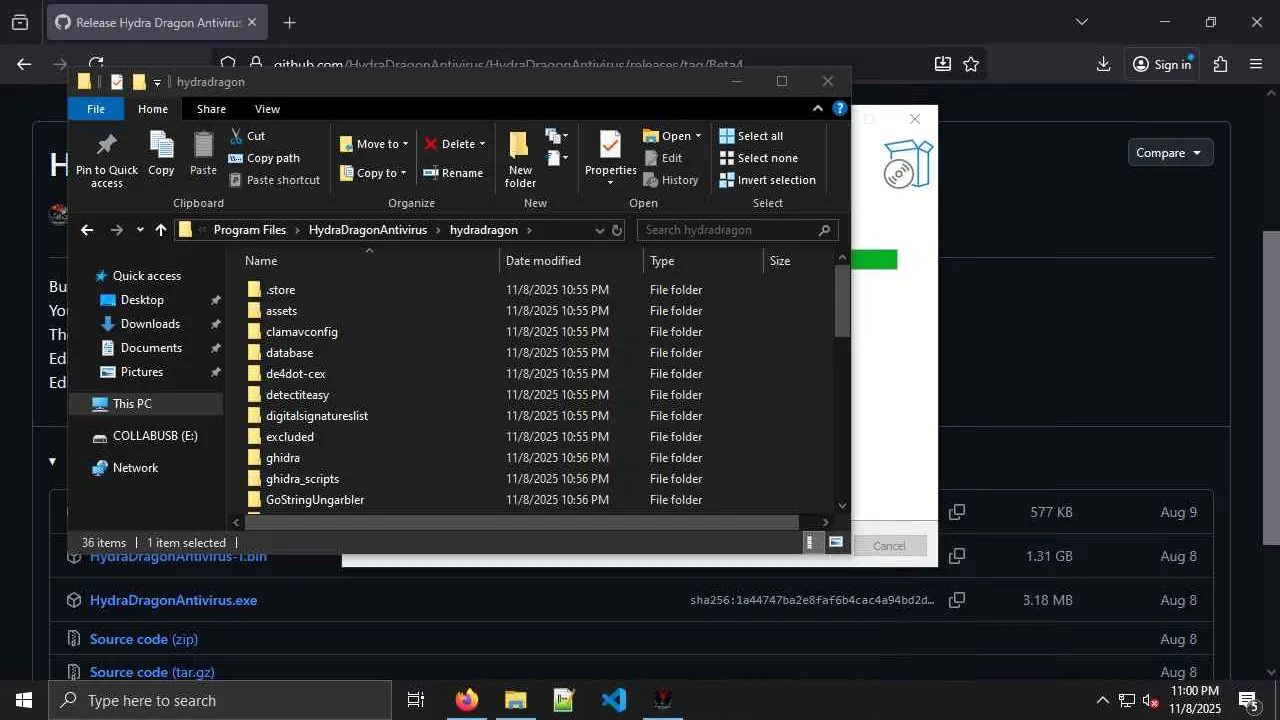
Task: Show file History from the ribbon
Action: [x=670, y=180]
